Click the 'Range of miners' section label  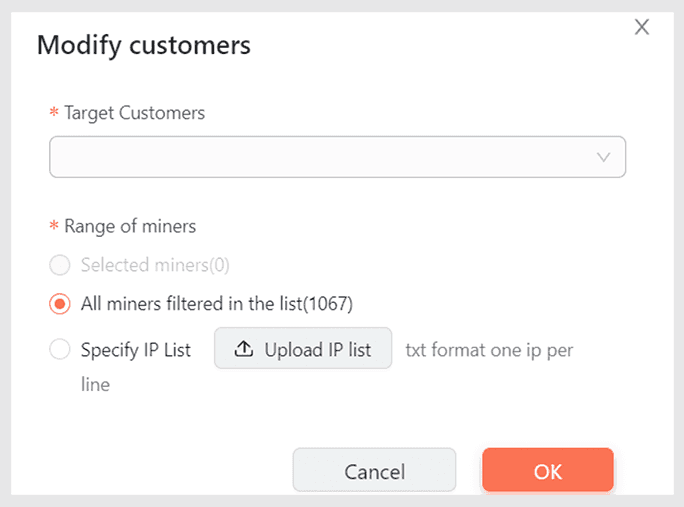point(129,226)
